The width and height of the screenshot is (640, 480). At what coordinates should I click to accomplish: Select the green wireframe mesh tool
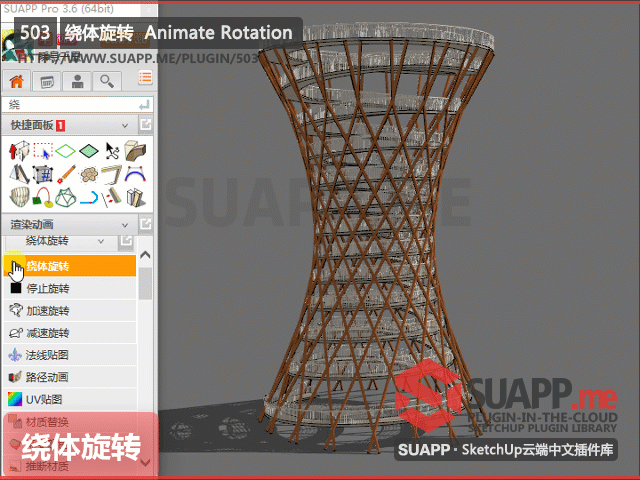click(x=66, y=198)
